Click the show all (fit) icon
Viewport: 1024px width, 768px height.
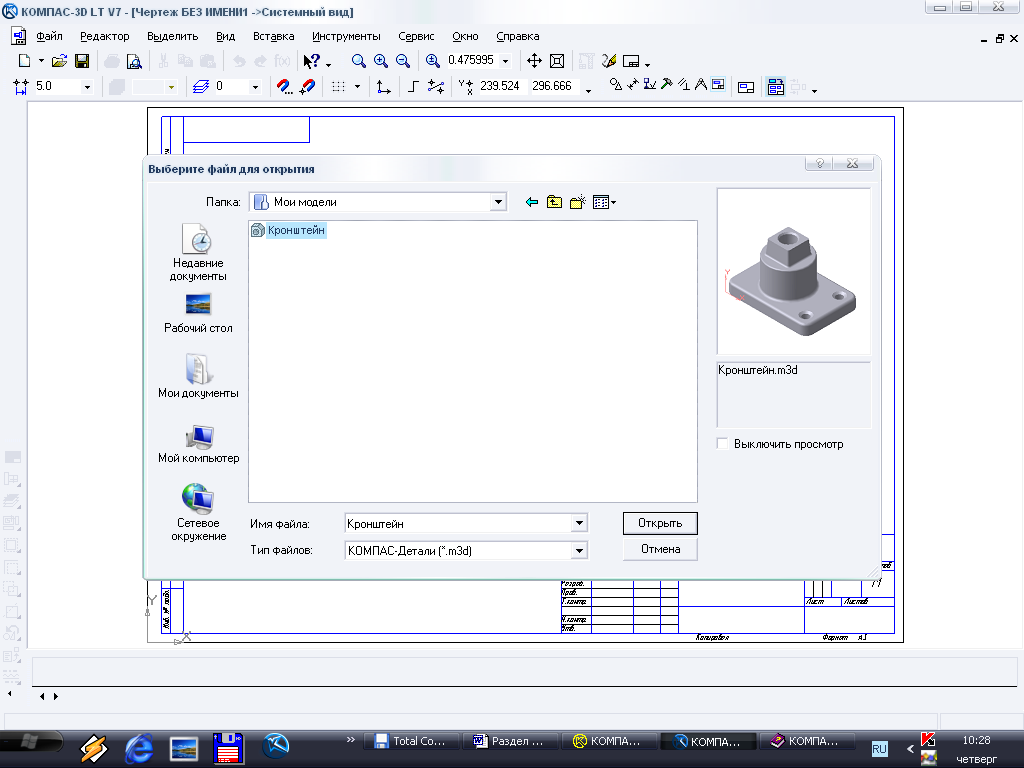[557, 61]
